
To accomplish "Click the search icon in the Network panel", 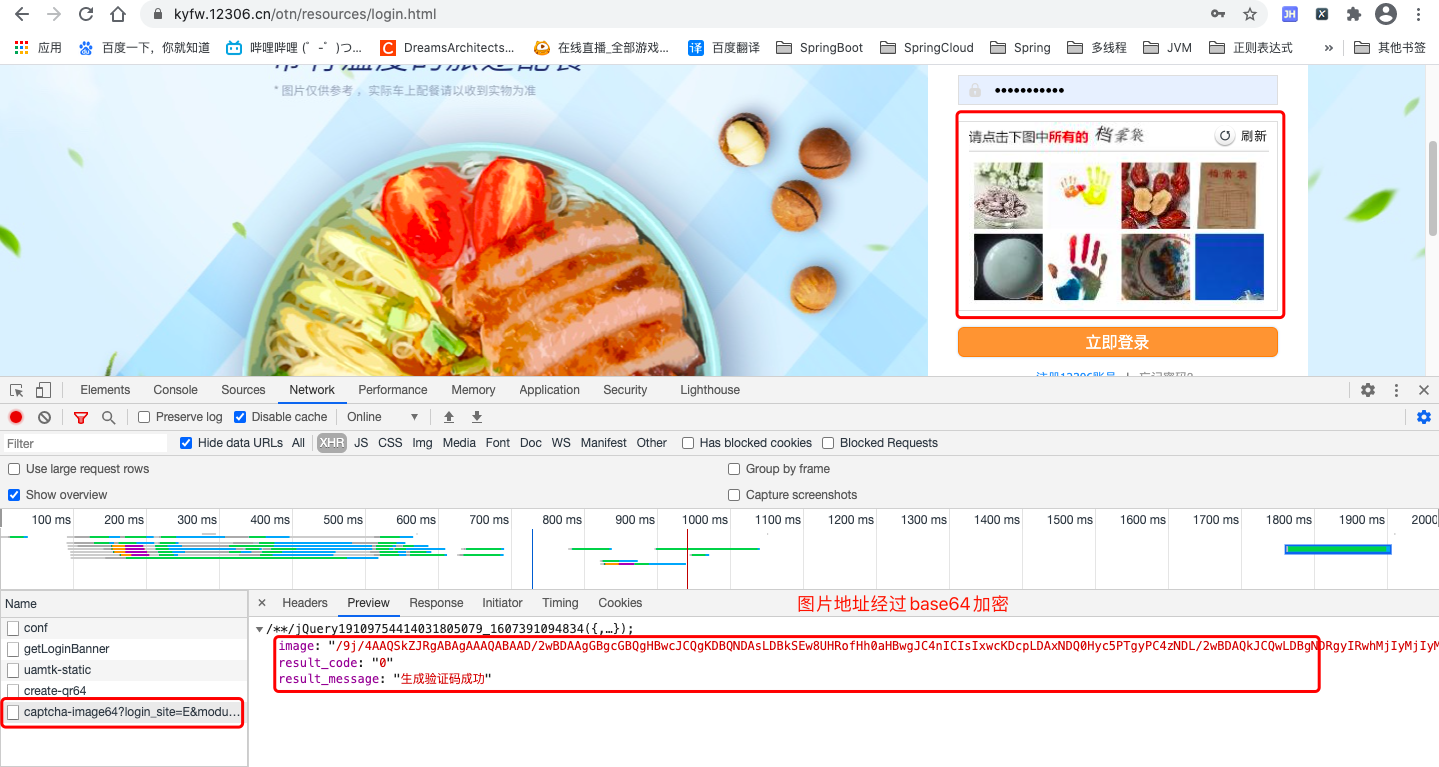I will [108, 417].
